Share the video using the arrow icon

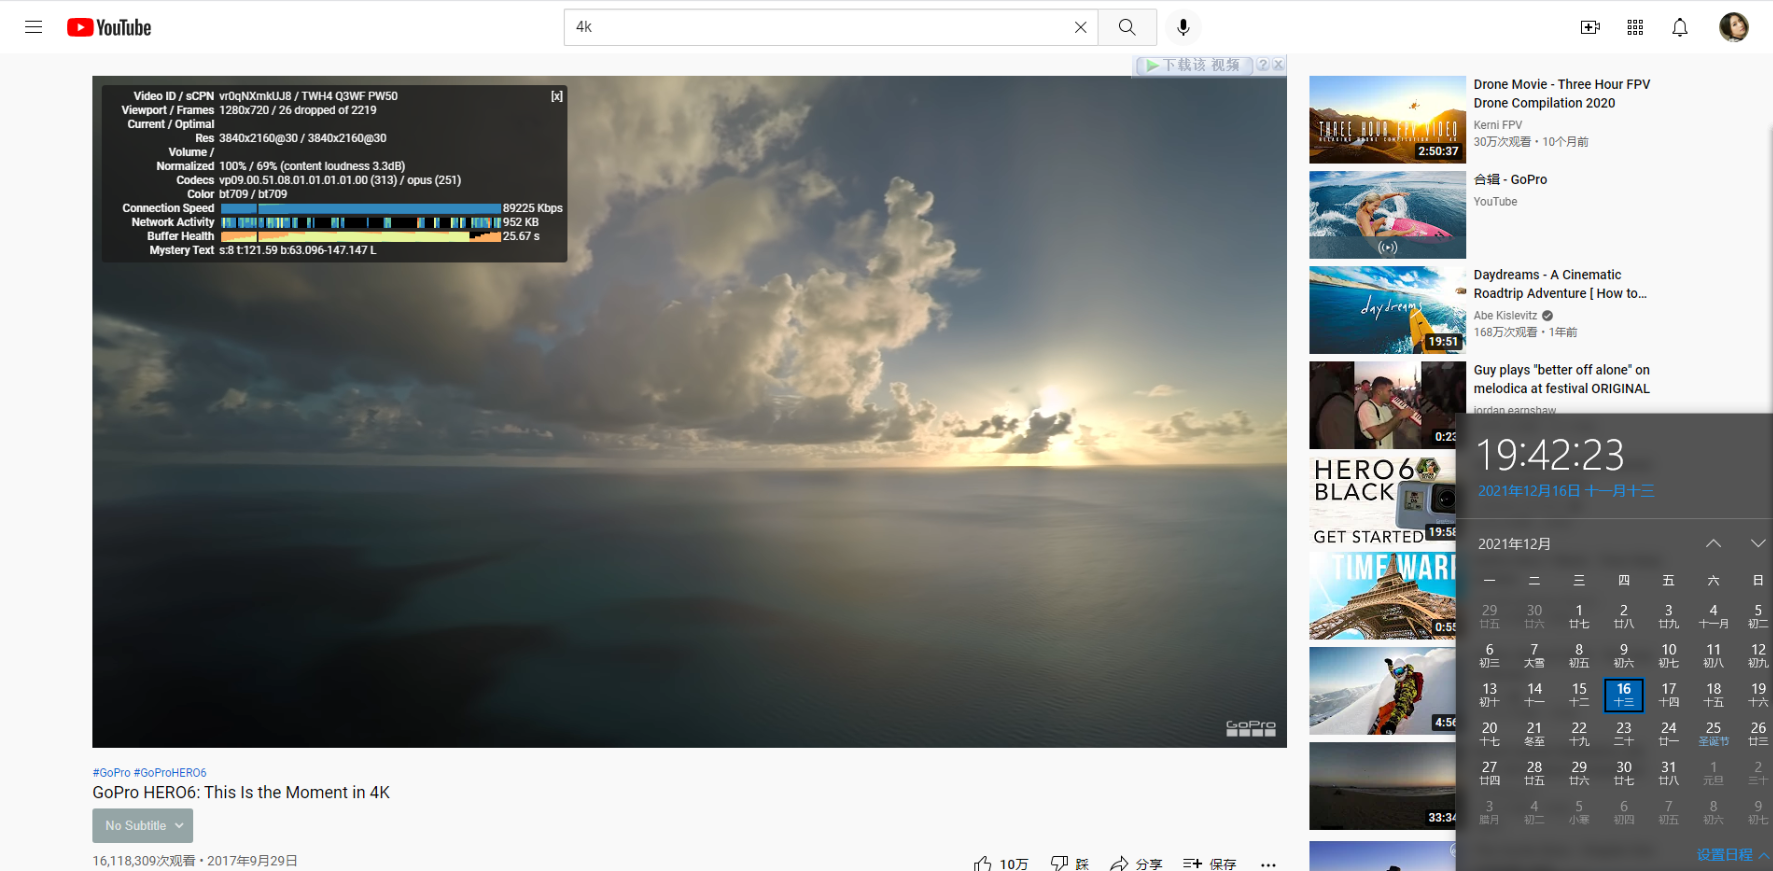(1119, 864)
